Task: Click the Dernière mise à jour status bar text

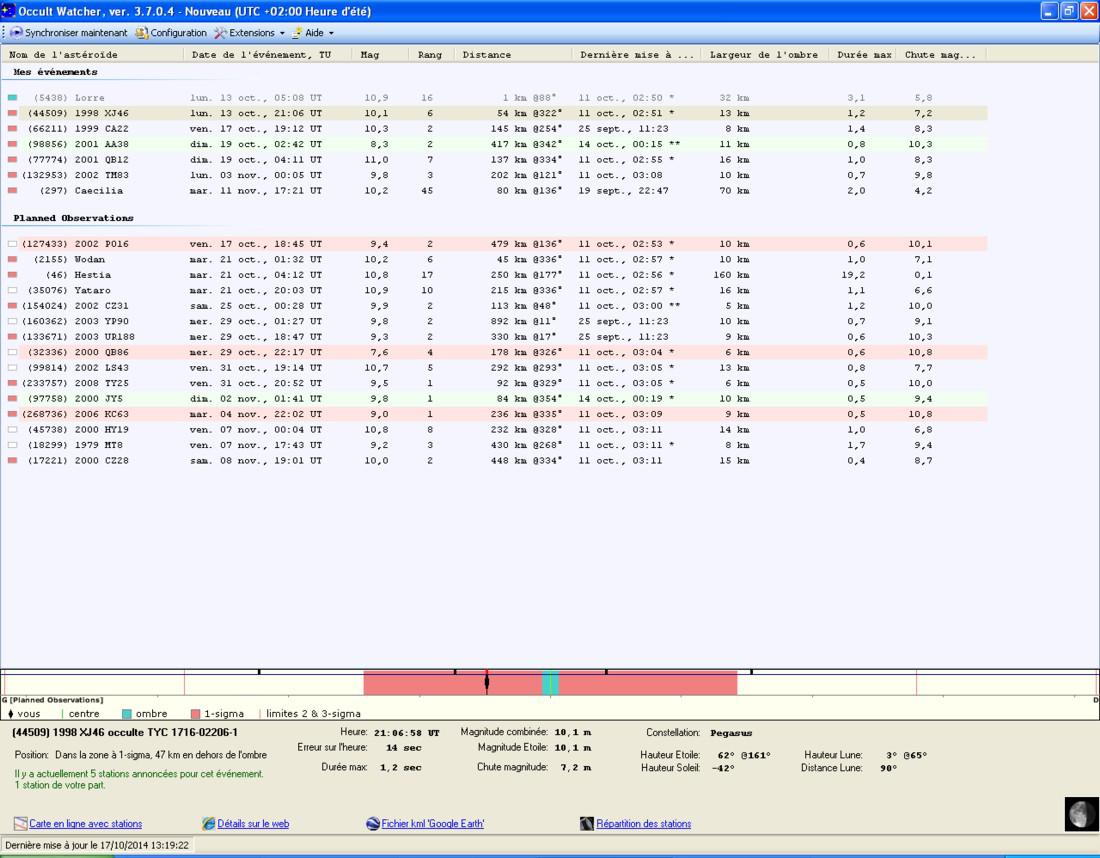Action: coord(97,845)
